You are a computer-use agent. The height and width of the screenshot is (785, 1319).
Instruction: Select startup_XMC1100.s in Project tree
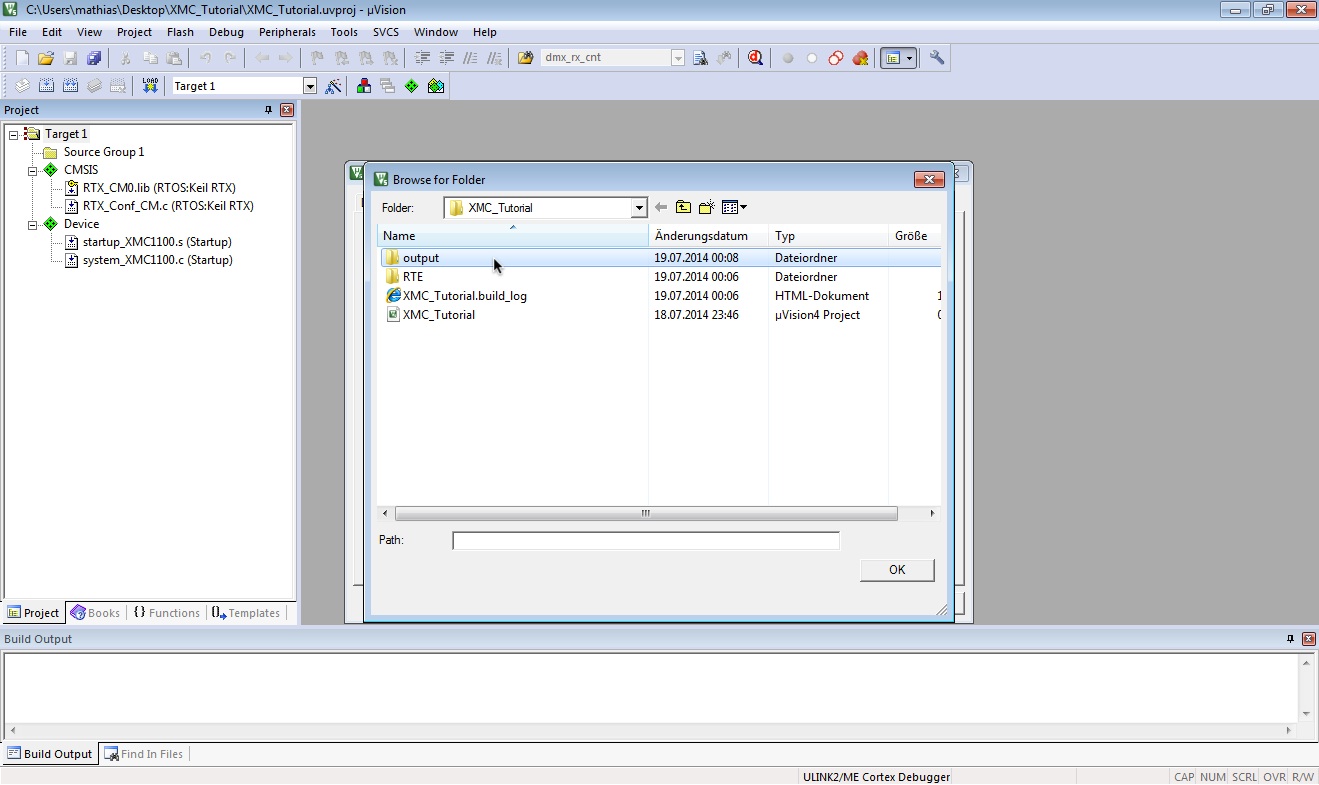[x=157, y=242]
